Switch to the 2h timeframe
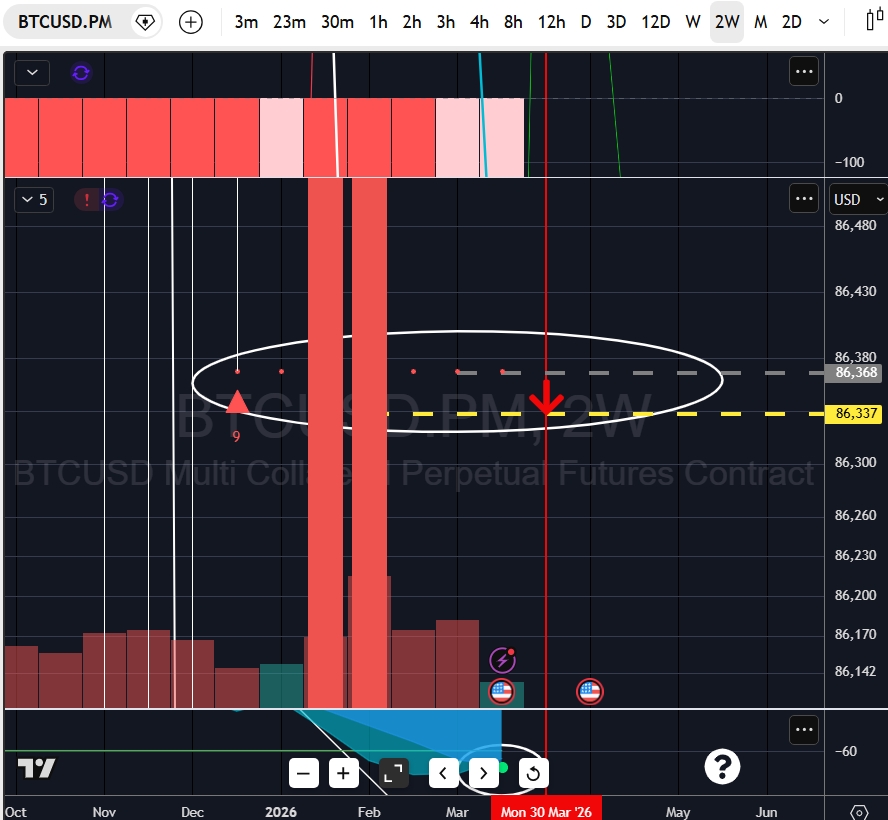 412,22
